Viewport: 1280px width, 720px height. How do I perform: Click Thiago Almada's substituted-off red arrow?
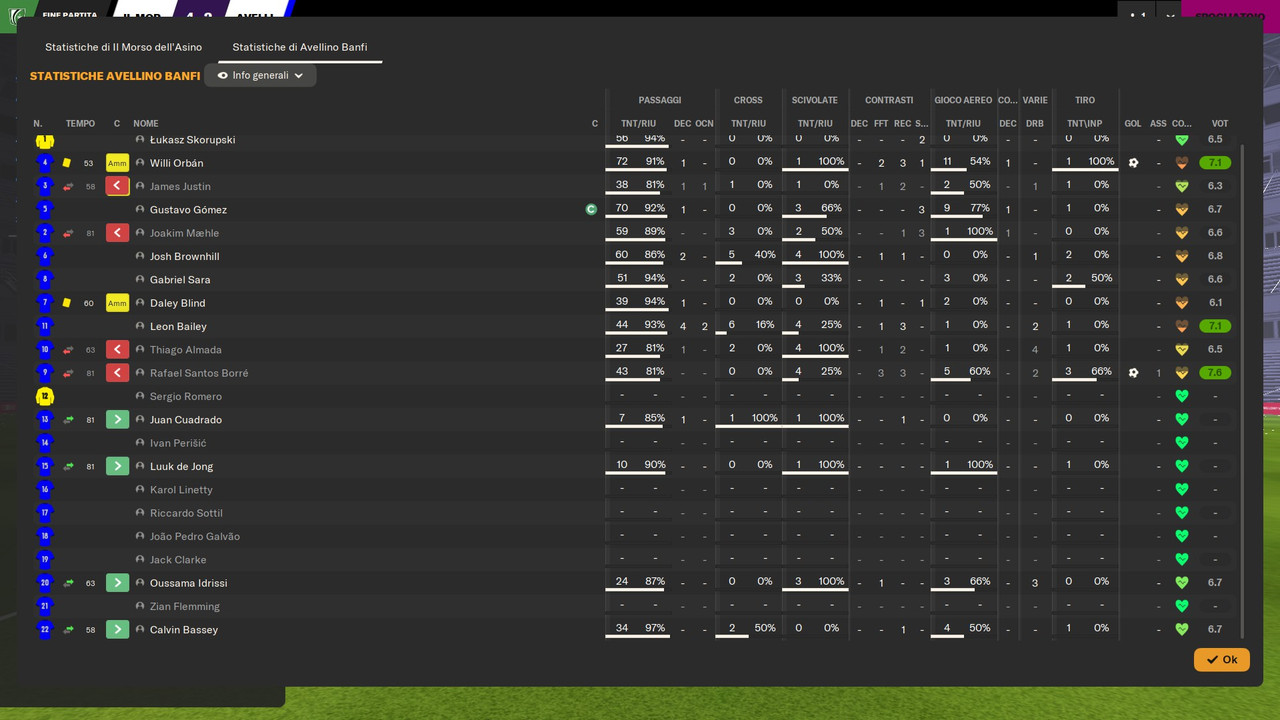coord(117,350)
